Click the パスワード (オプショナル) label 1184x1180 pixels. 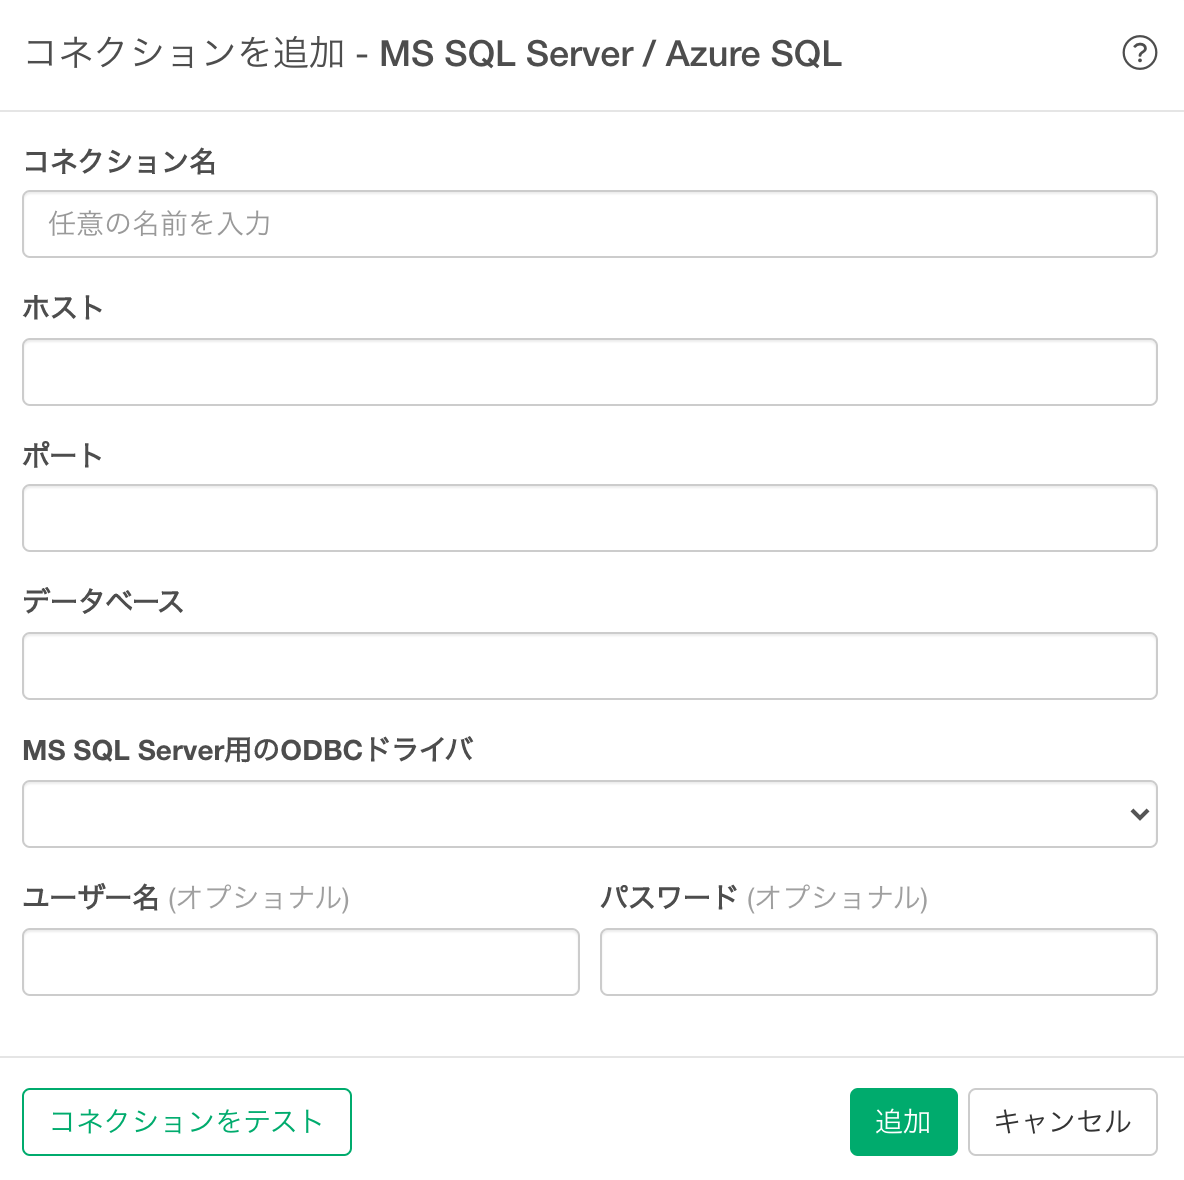pos(764,898)
